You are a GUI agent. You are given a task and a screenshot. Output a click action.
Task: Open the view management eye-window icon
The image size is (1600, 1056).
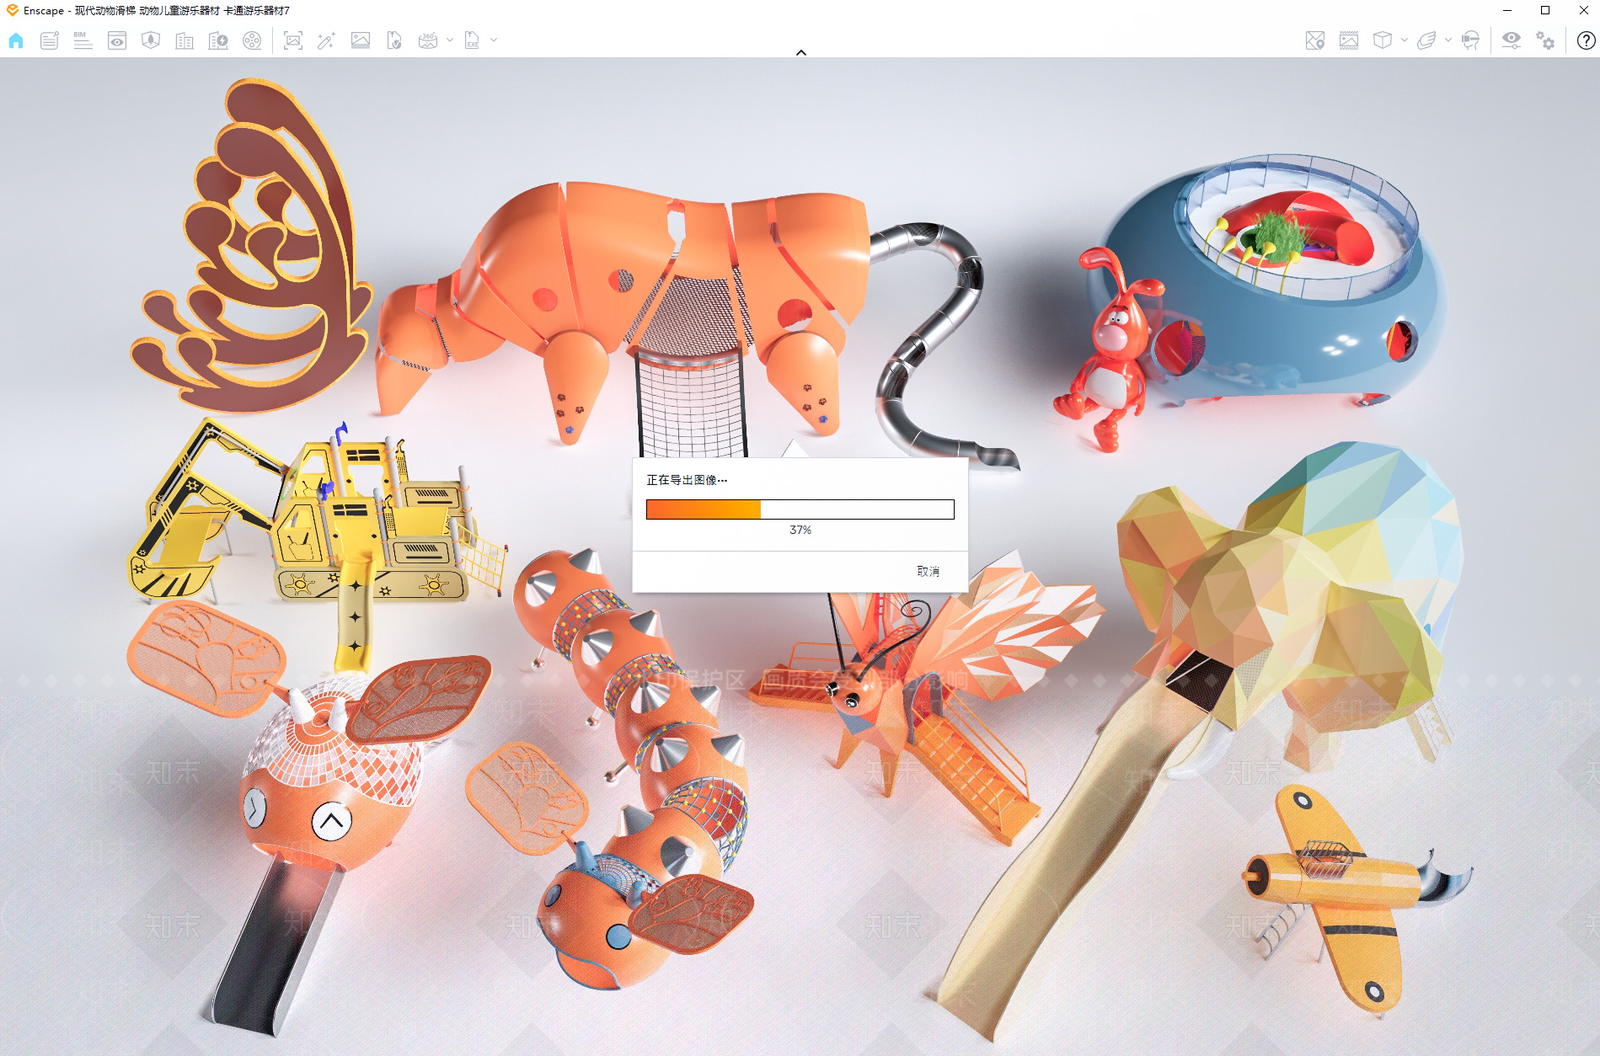pyautogui.click(x=117, y=41)
